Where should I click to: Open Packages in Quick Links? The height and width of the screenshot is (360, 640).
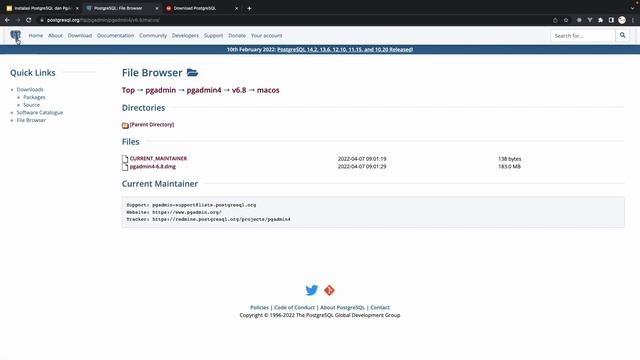point(34,97)
